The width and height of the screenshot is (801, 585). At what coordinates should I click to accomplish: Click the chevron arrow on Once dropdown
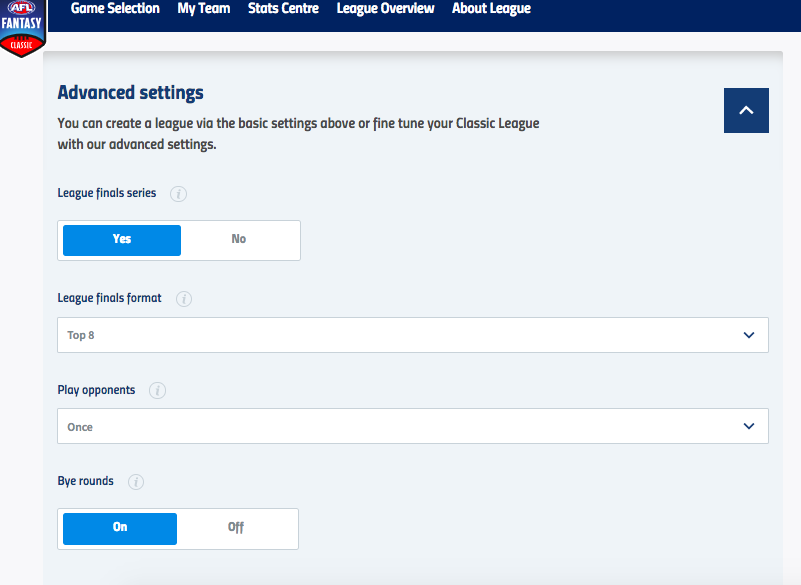tap(749, 426)
